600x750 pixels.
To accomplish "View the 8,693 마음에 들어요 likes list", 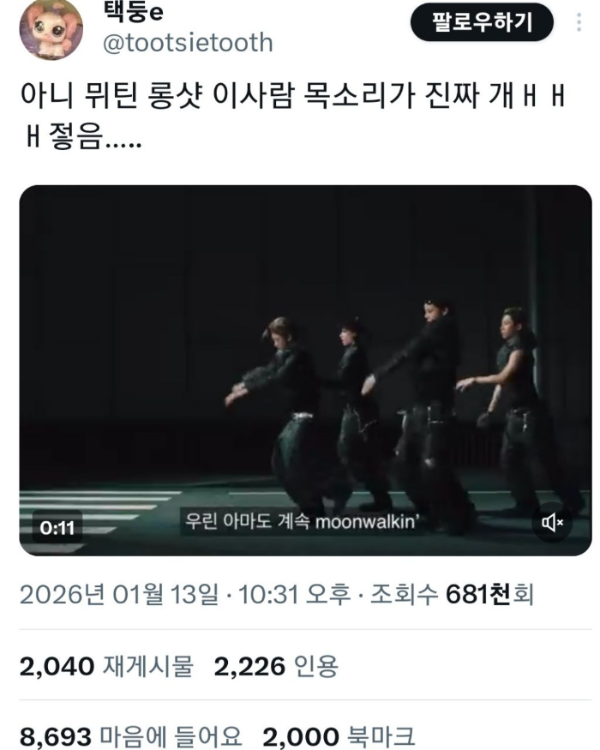I will (131, 737).
